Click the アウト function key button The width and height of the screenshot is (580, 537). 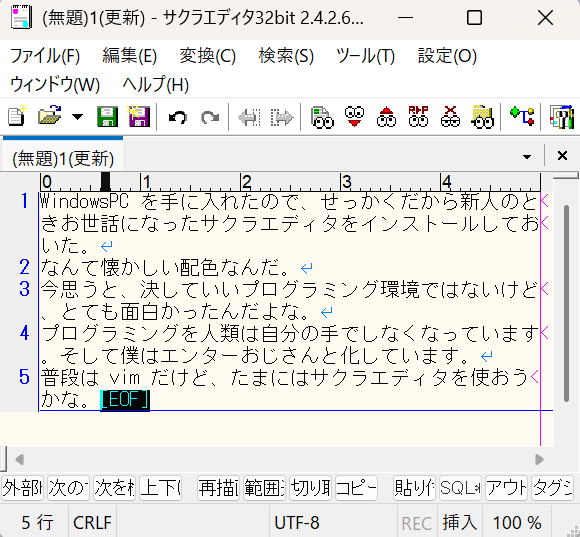pos(506,488)
